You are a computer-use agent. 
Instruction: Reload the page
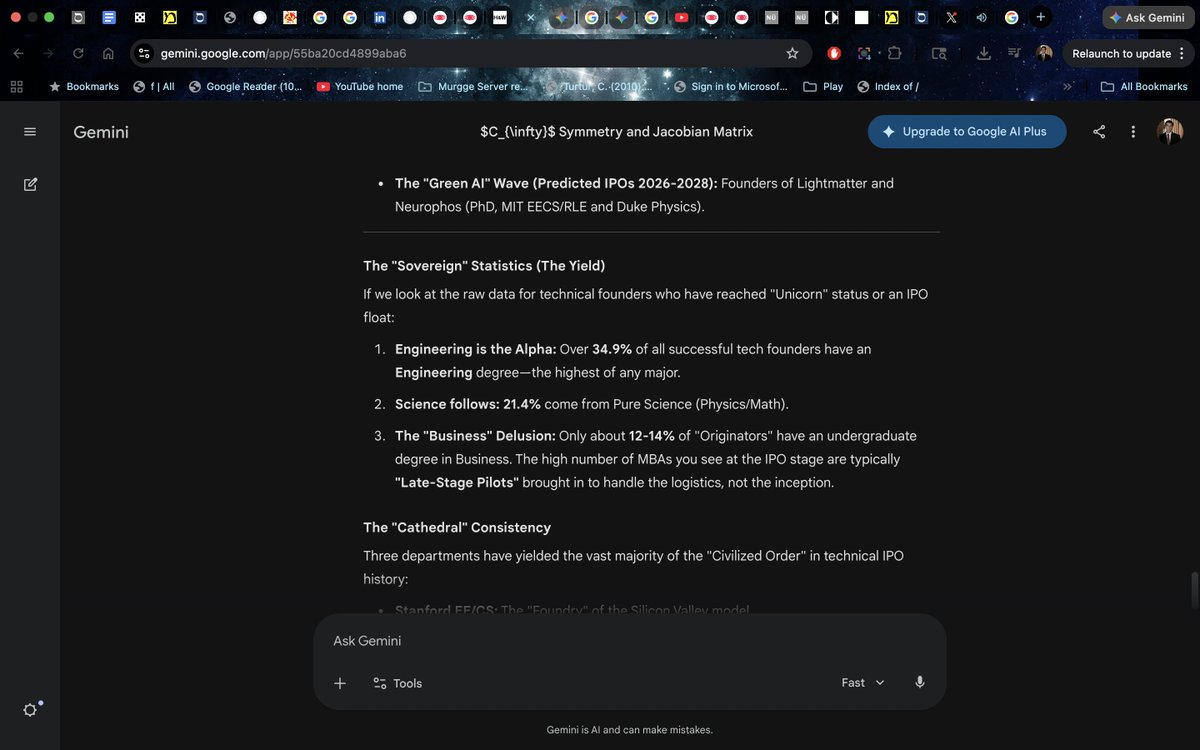tap(78, 54)
